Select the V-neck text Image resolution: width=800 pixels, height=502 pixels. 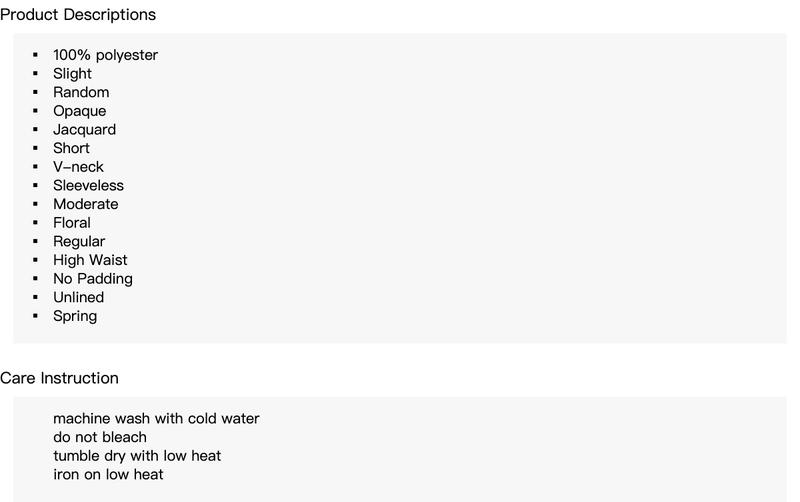(79, 167)
